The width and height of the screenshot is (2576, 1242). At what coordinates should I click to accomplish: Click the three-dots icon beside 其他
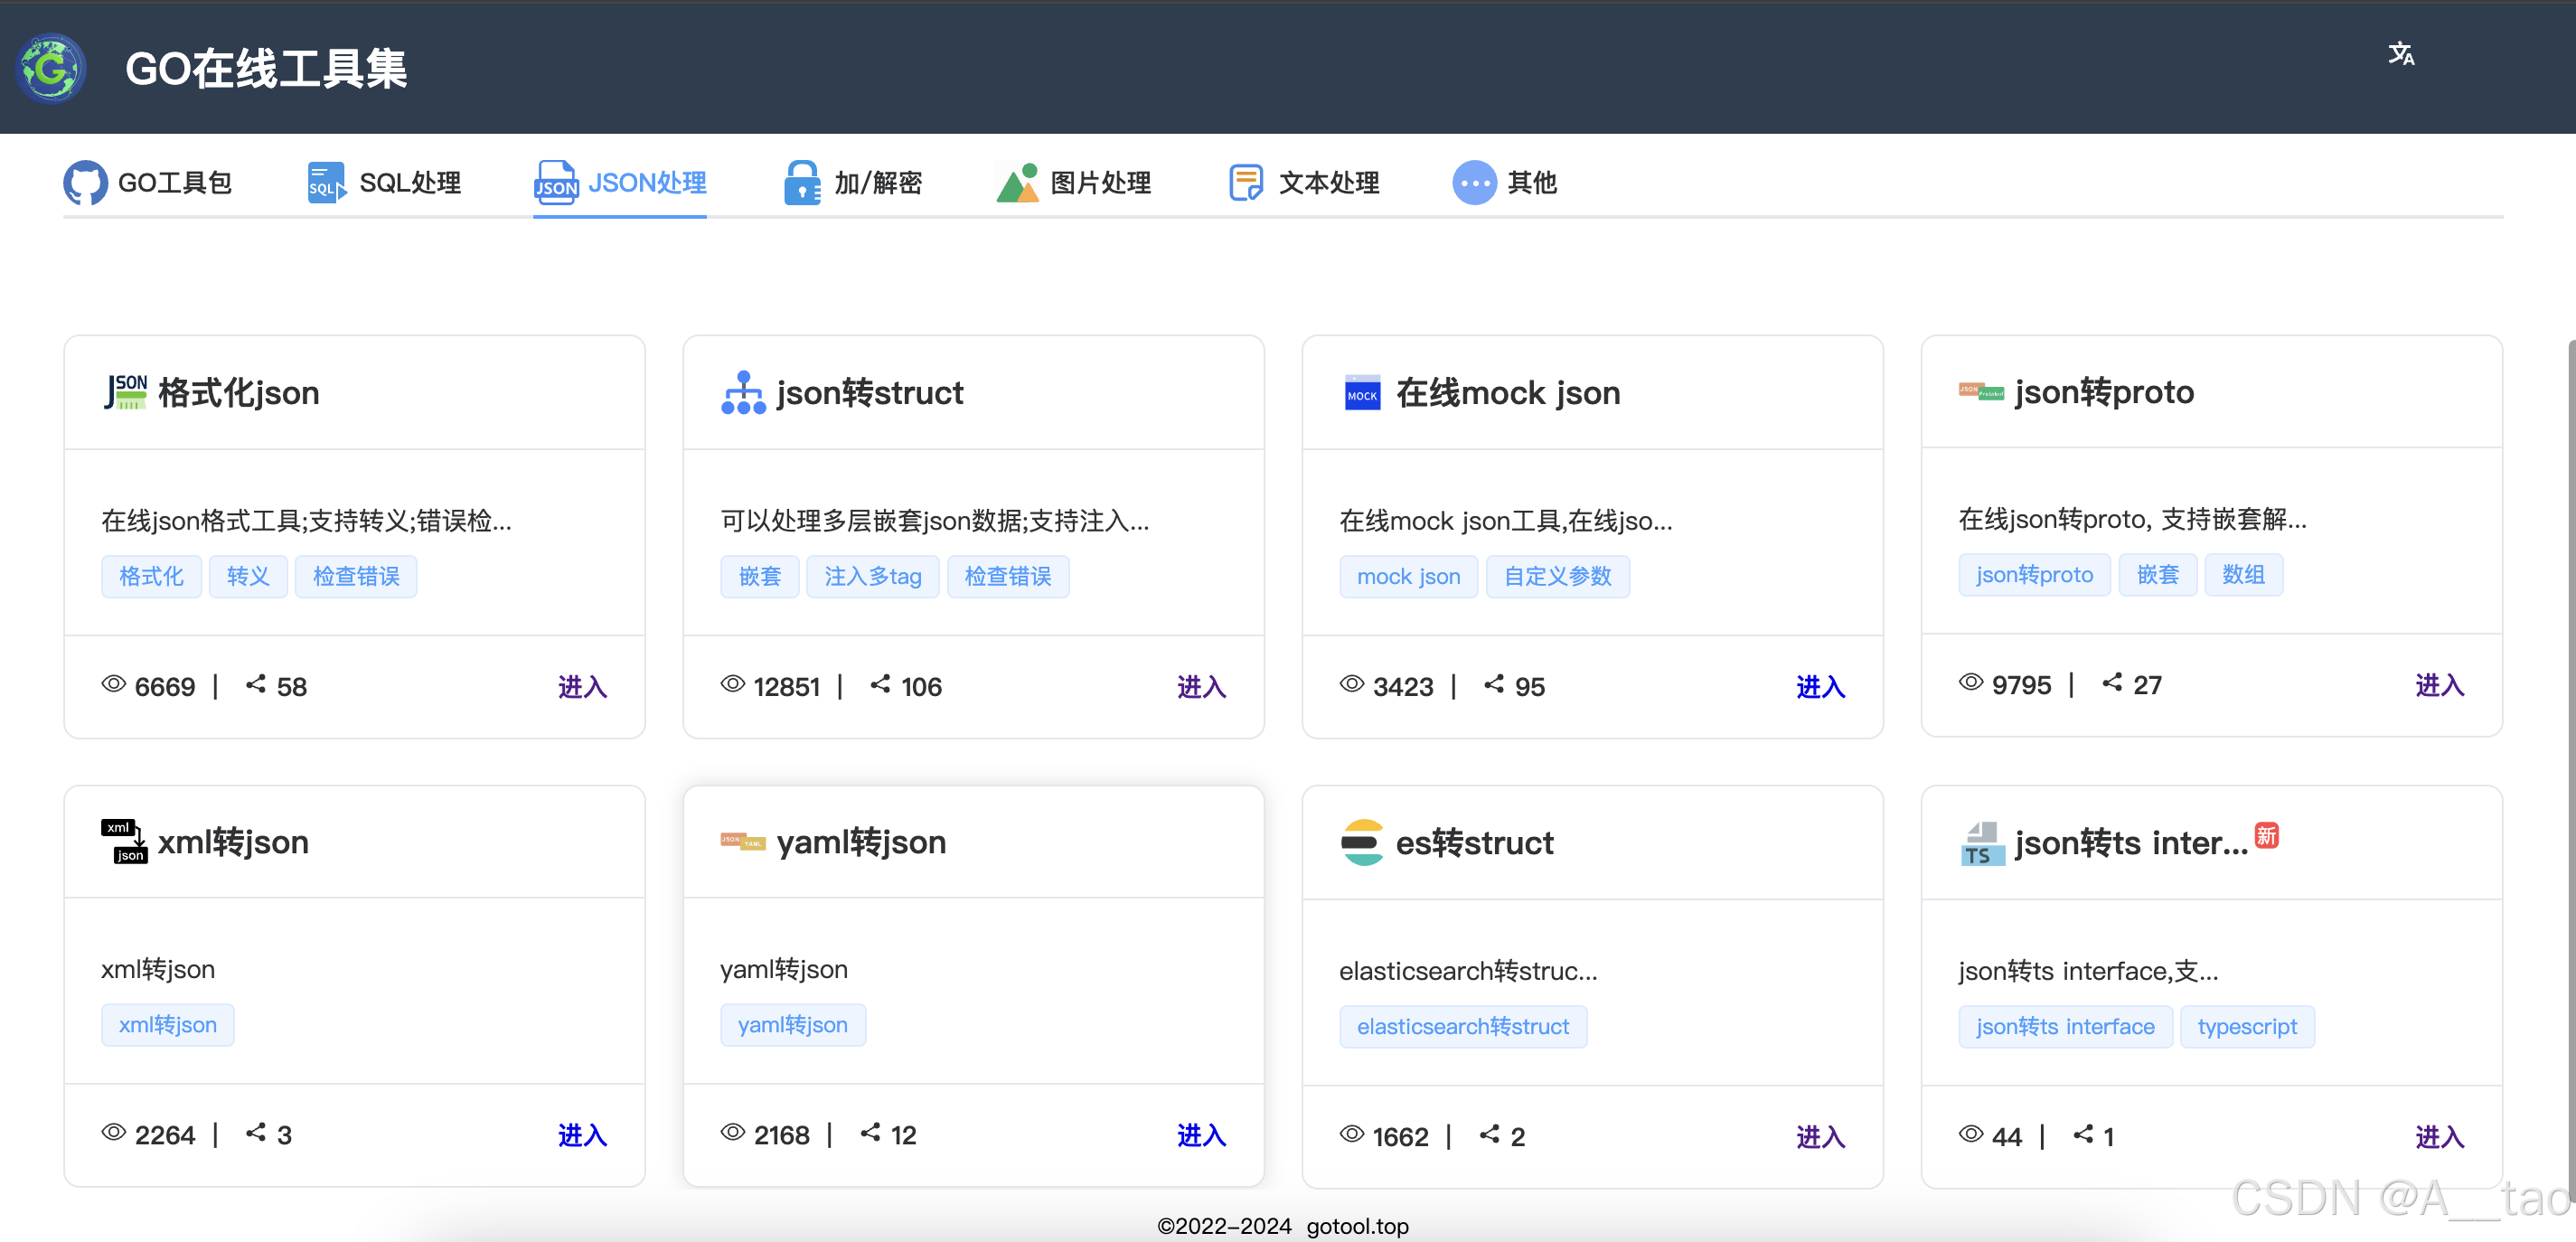[1474, 183]
